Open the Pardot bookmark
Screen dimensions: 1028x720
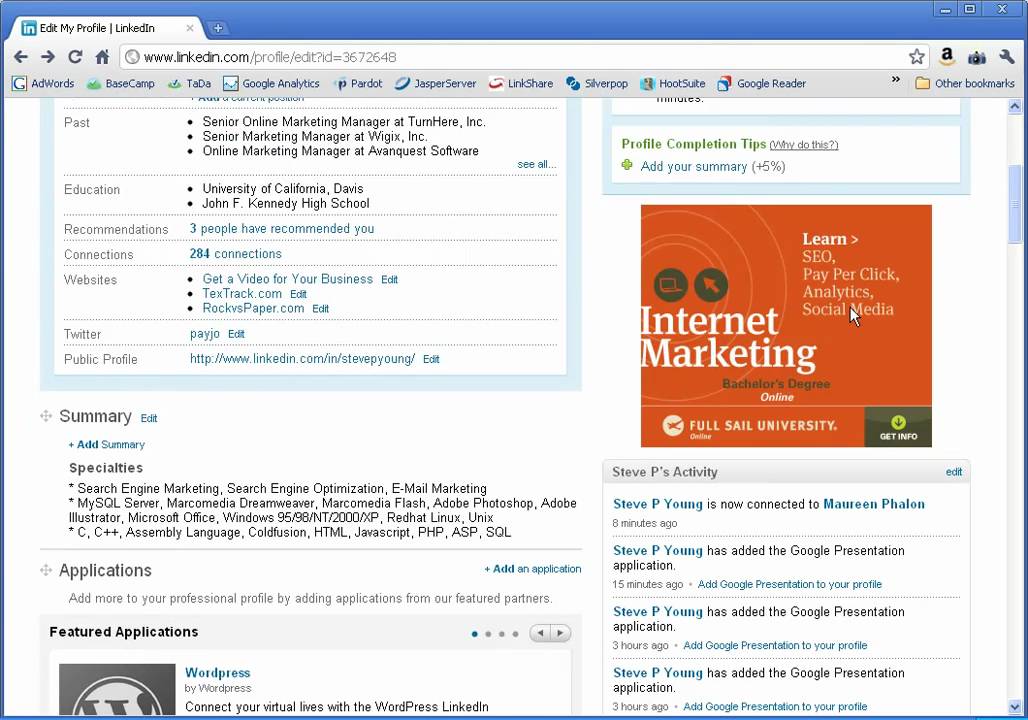click(x=357, y=83)
